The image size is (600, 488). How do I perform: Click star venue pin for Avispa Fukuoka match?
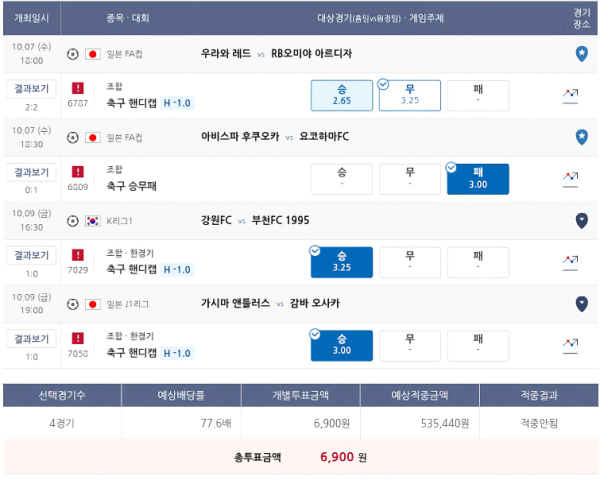[x=582, y=137]
